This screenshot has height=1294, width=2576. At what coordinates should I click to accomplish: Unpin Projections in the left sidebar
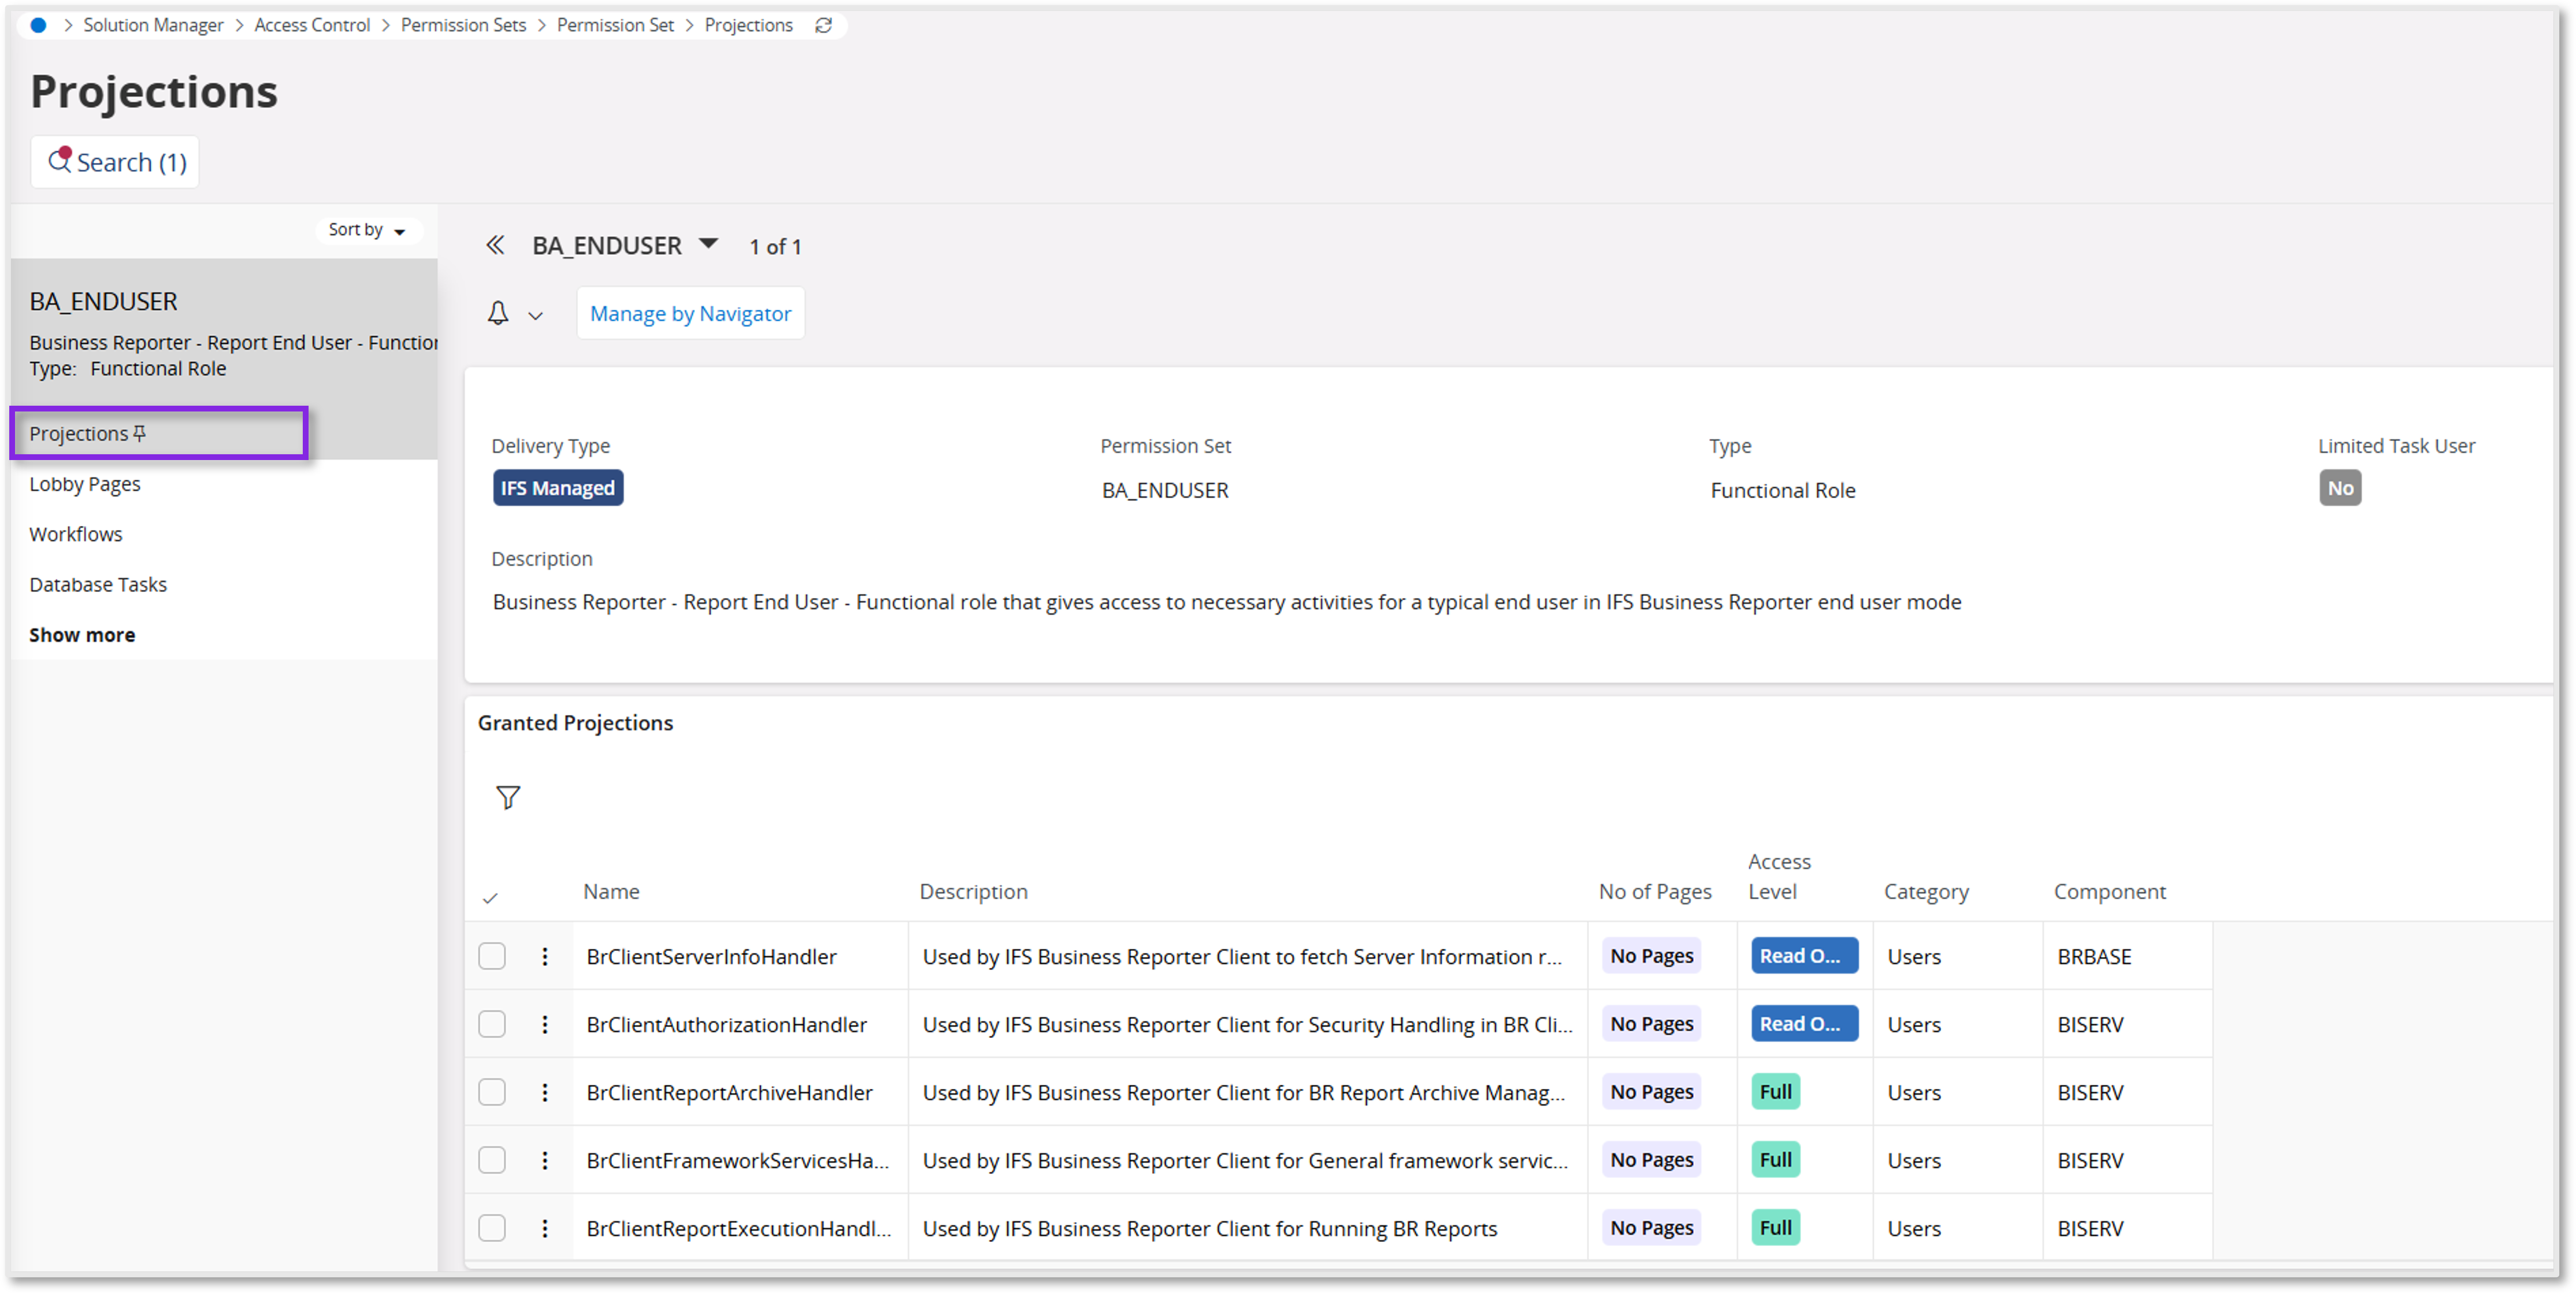[140, 432]
